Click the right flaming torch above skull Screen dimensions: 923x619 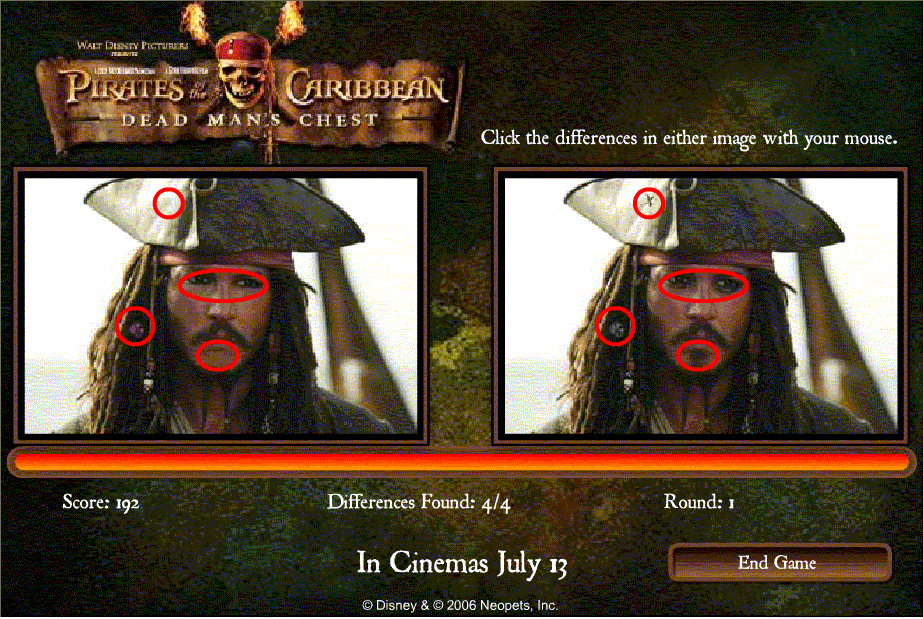coord(291,21)
